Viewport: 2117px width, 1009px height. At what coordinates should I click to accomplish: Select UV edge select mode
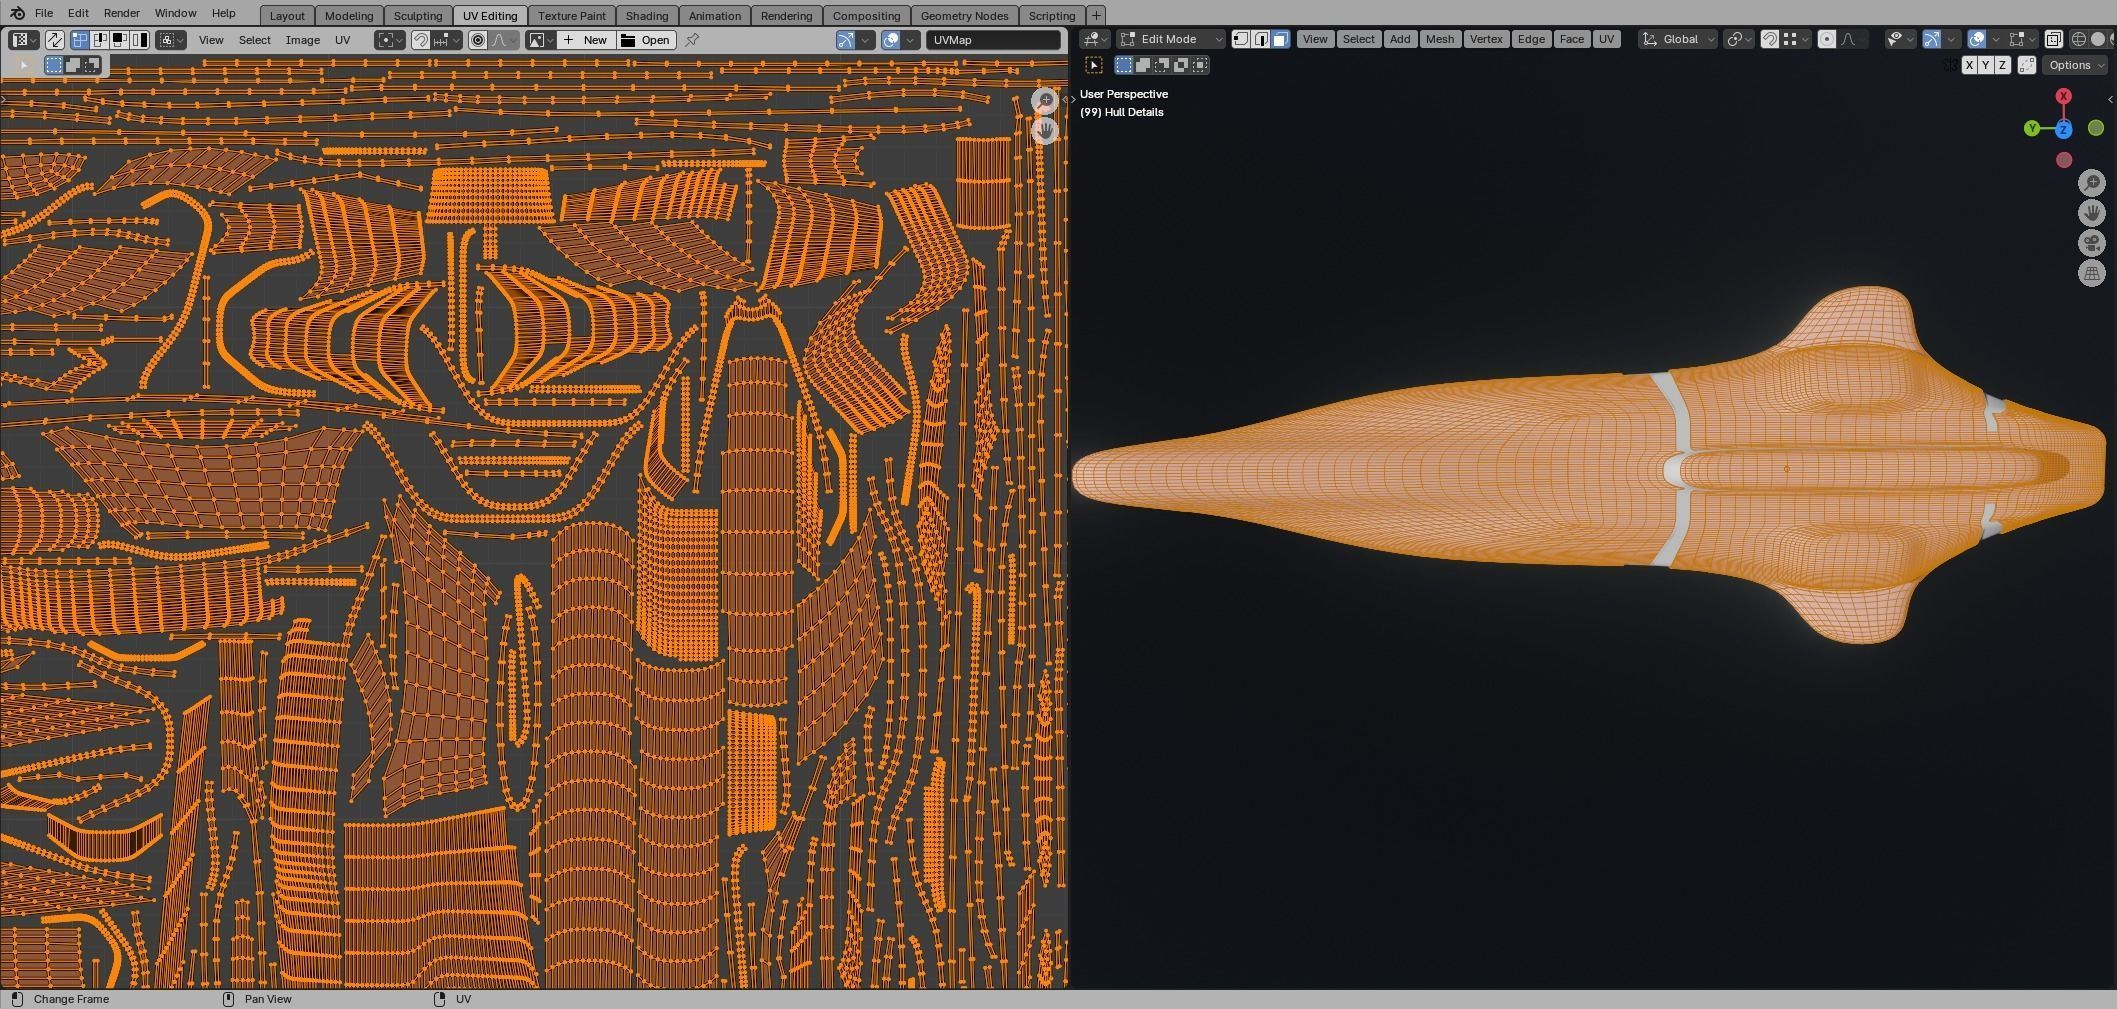[x=100, y=40]
